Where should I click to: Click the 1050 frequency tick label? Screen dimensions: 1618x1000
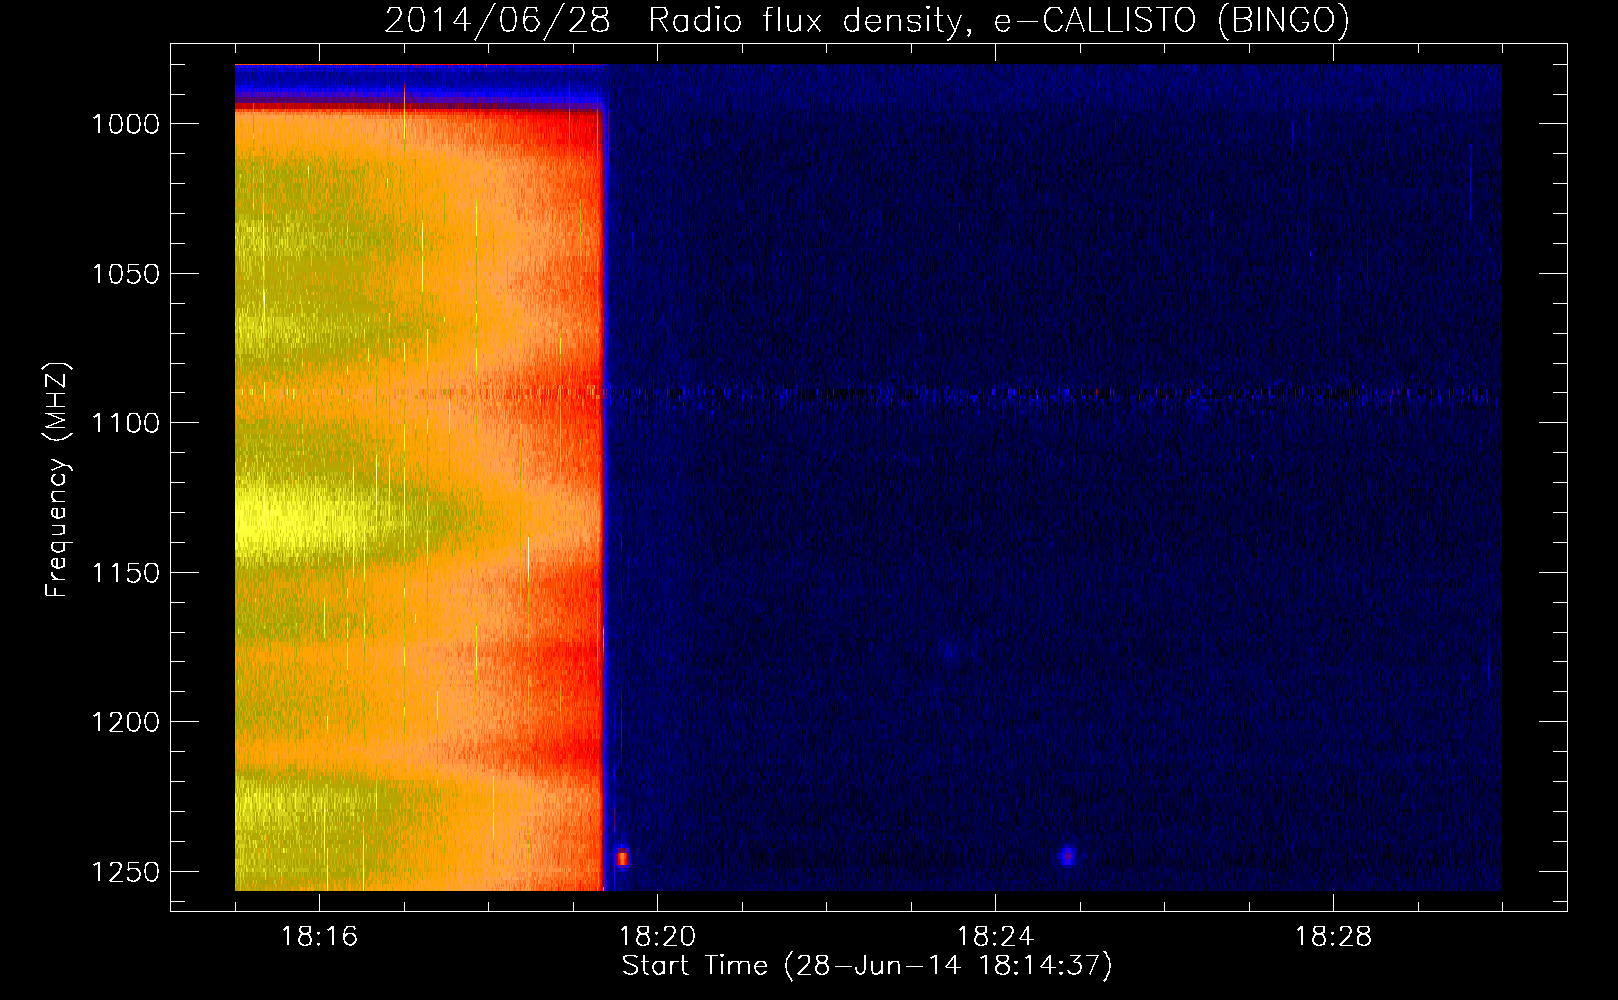pyautogui.click(x=126, y=274)
